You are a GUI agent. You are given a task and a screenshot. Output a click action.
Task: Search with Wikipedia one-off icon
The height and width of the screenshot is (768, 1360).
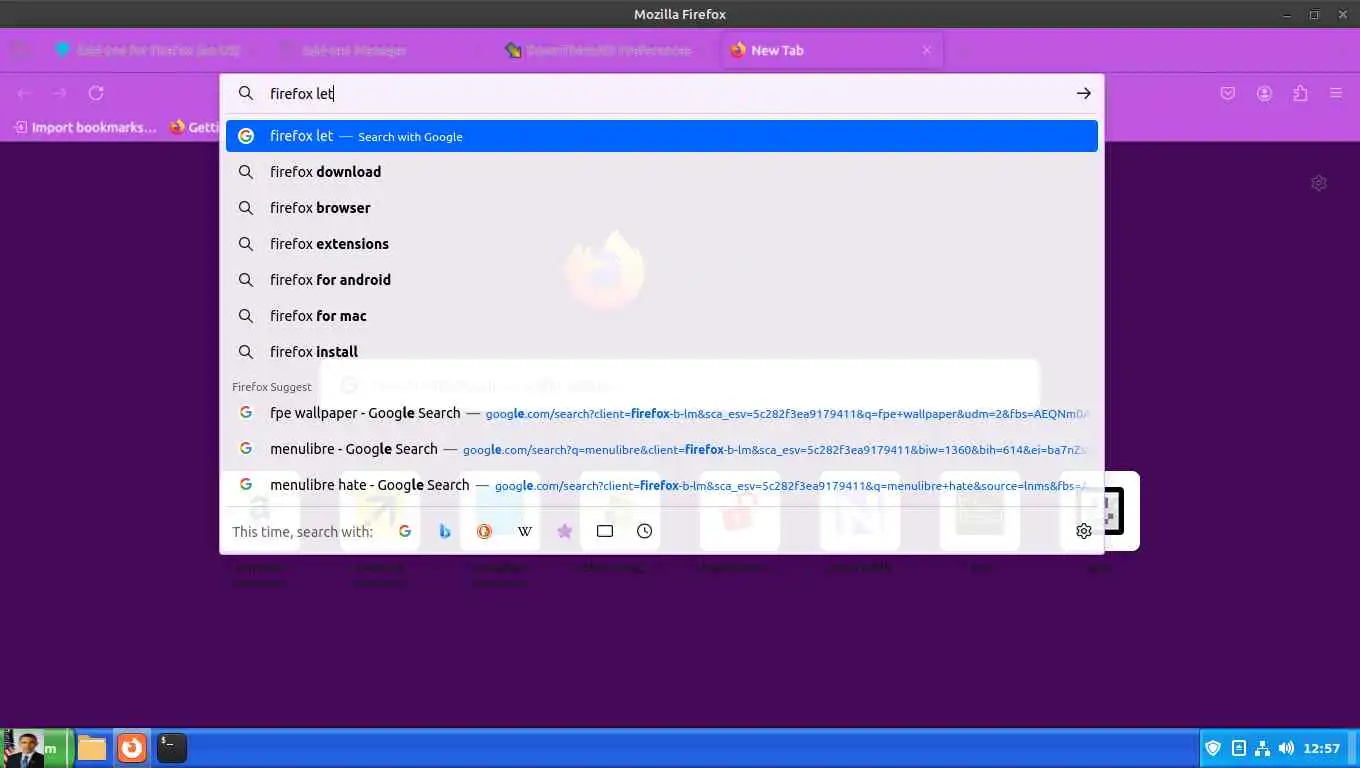click(x=525, y=531)
